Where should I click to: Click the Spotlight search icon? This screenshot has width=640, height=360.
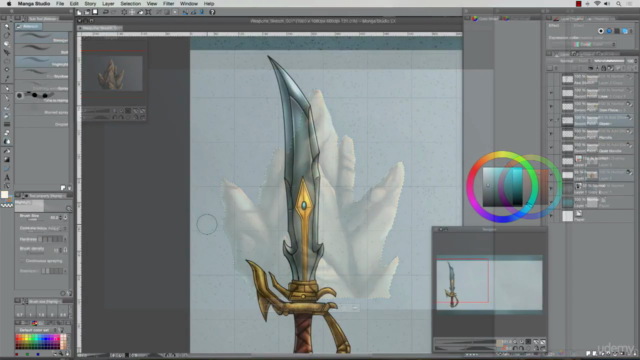pos(619,4)
